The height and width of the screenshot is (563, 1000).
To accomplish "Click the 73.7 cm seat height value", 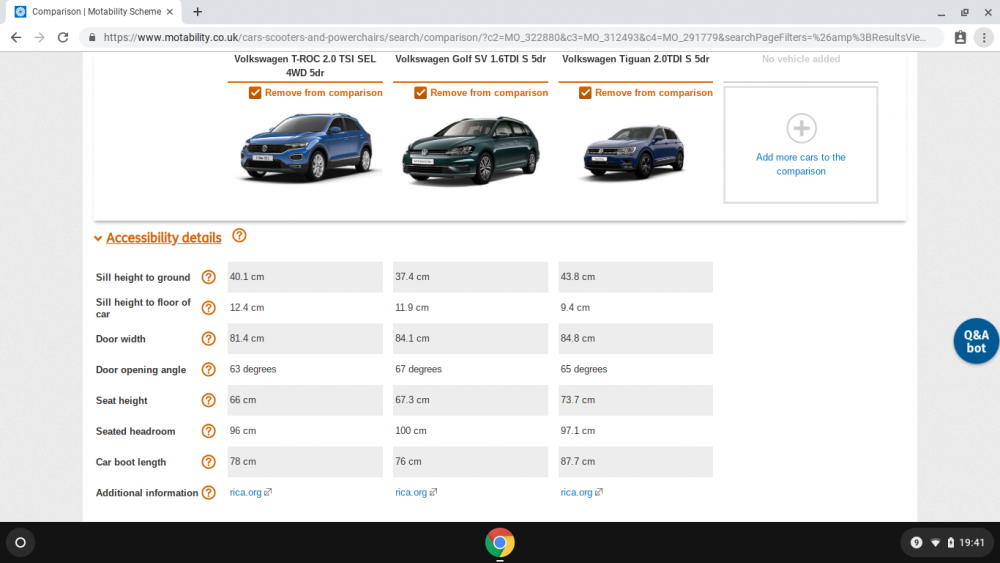I will 578,400.
